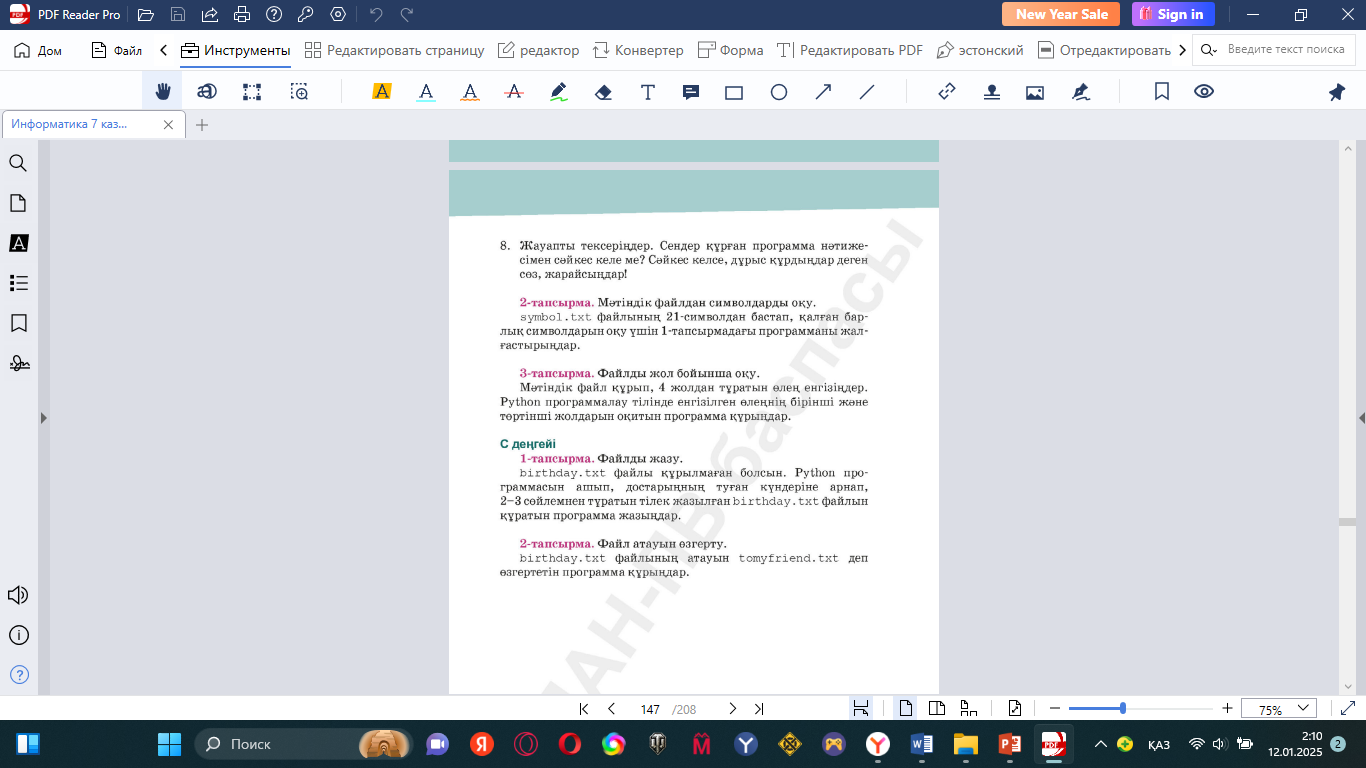Toggle the eye visibility icon in toolbar
Image resolution: width=1366 pixels, height=768 pixels.
tap(1204, 92)
